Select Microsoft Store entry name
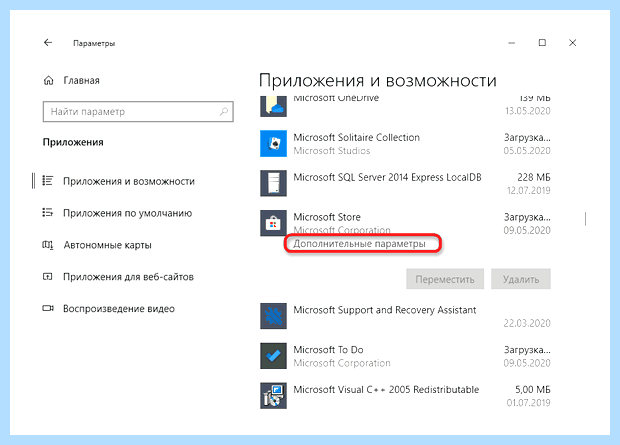Screen dimensions: 620x445 (327, 217)
